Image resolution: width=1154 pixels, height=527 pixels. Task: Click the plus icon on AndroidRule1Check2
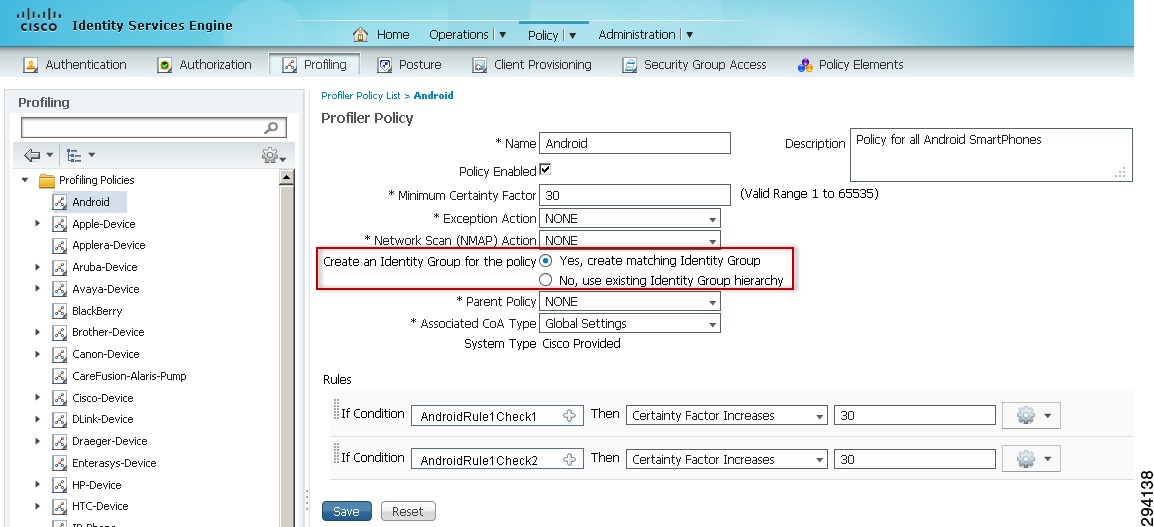point(570,460)
